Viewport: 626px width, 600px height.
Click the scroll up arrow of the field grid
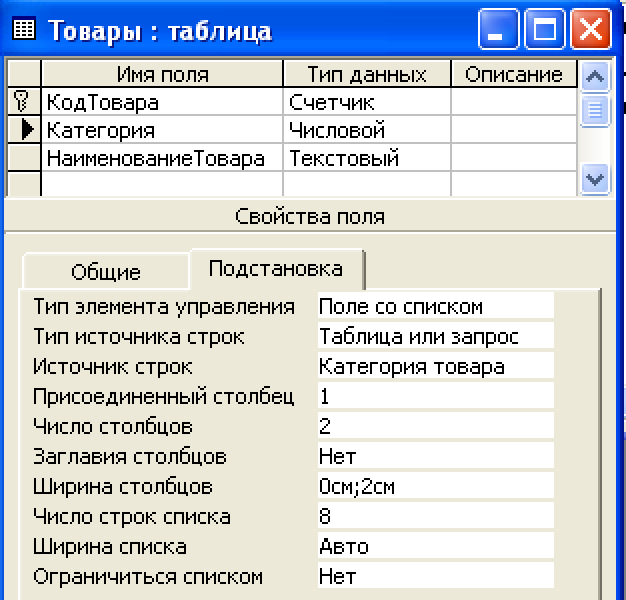[x=594, y=76]
